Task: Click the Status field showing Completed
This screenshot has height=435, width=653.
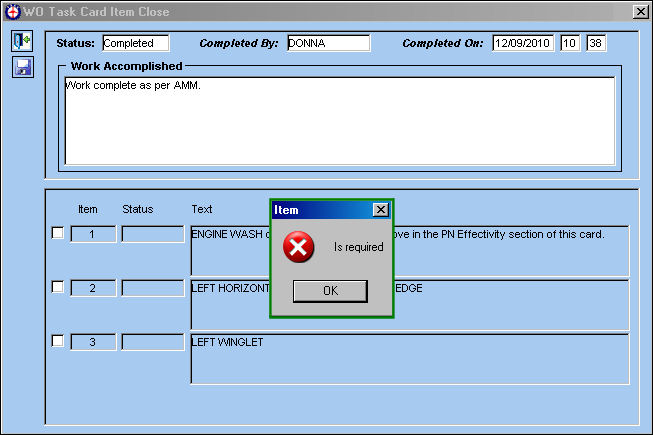Action: tap(136, 43)
